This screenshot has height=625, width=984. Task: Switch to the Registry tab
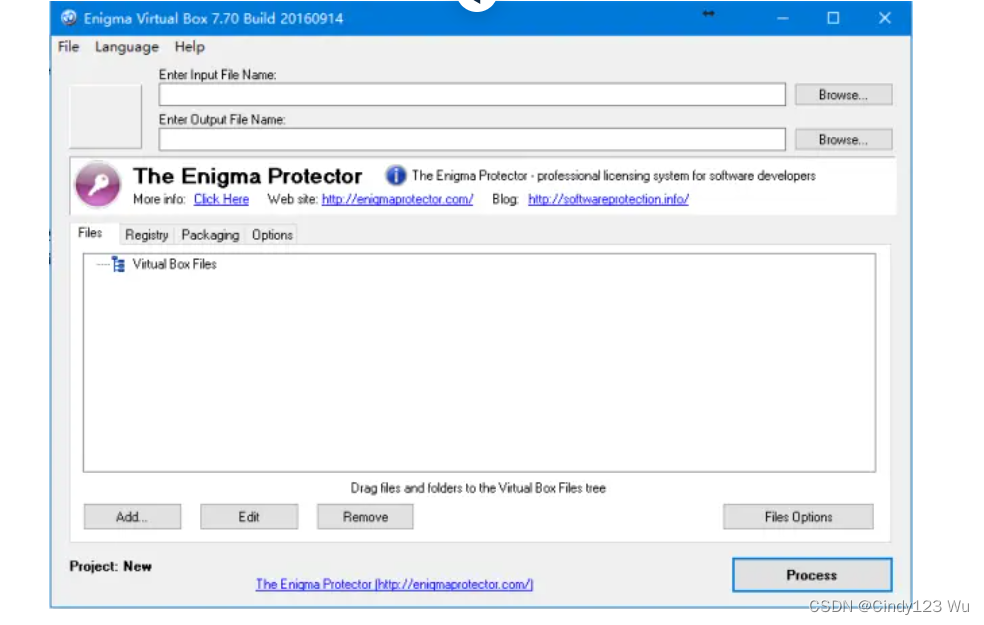146,235
